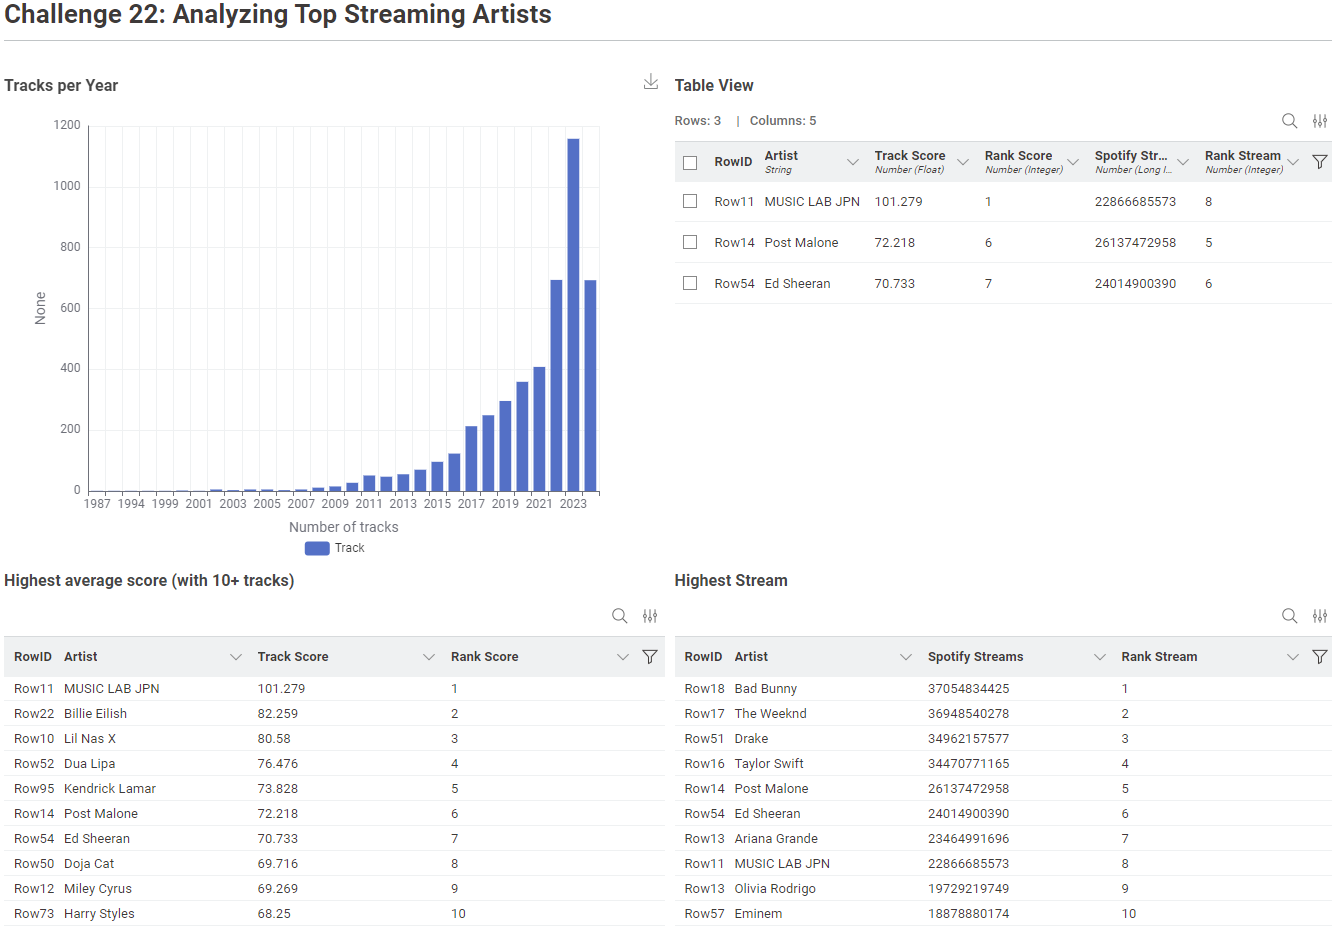The image size is (1332, 951).
Task: Open settings sliders icon in Table View
Action: (x=1320, y=121)
